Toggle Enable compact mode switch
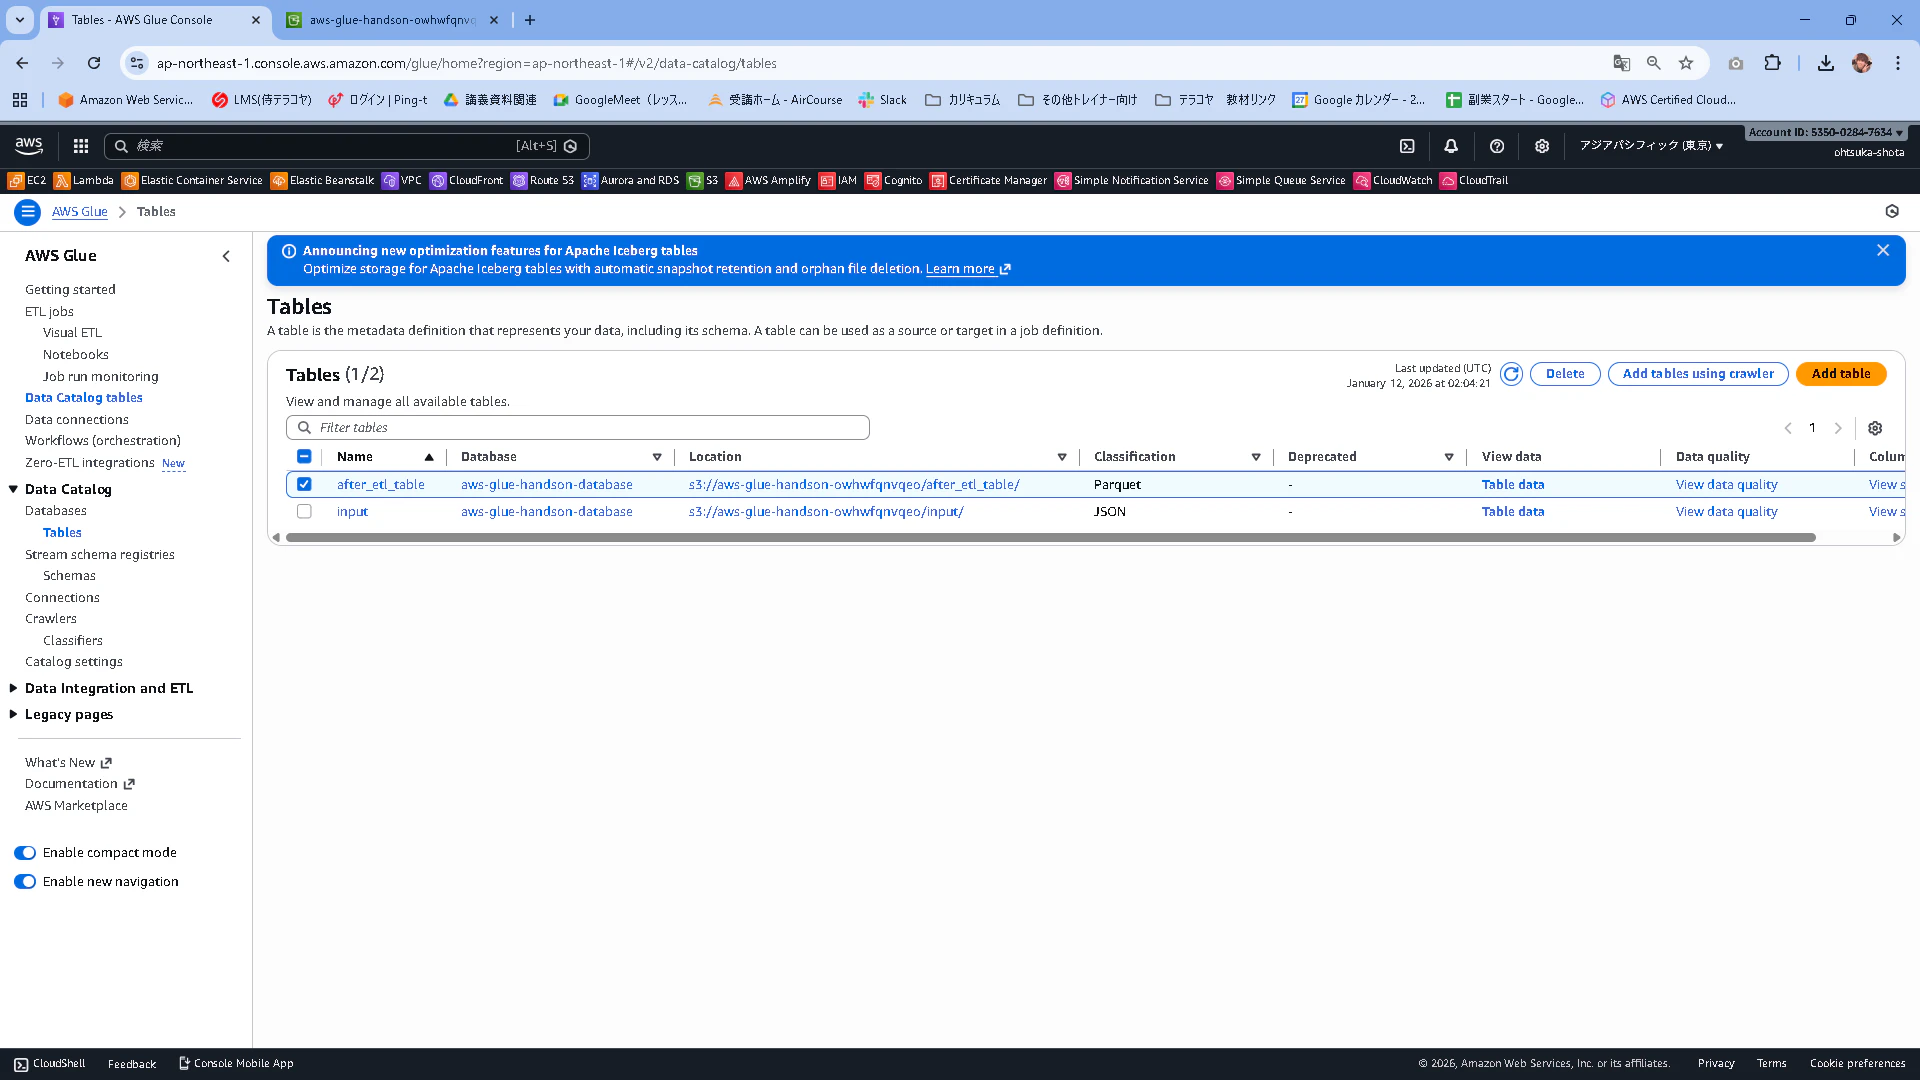This screenshot has height=1080, width=1920. (x=25, y=853)
